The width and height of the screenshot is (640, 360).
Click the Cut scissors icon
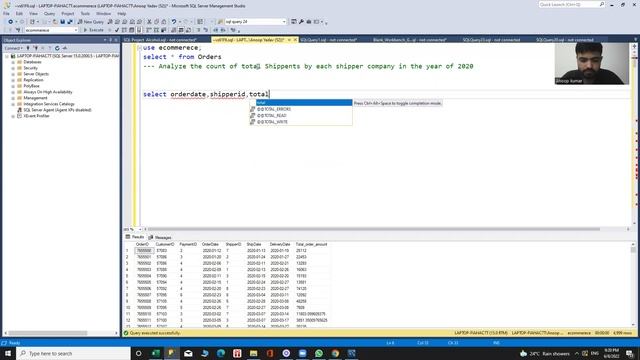(149, 22)
